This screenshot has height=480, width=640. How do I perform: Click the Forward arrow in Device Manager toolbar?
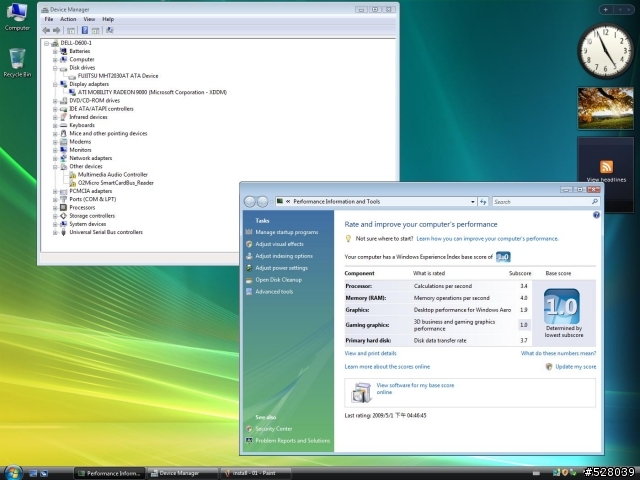tap(57, 30)
